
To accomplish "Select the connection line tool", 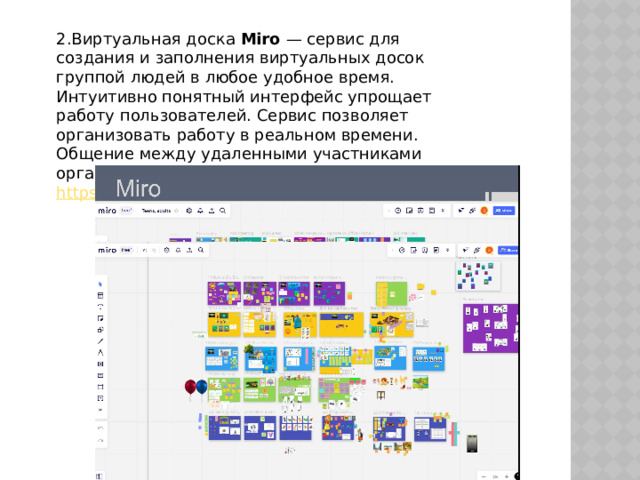I will [100, 341].
